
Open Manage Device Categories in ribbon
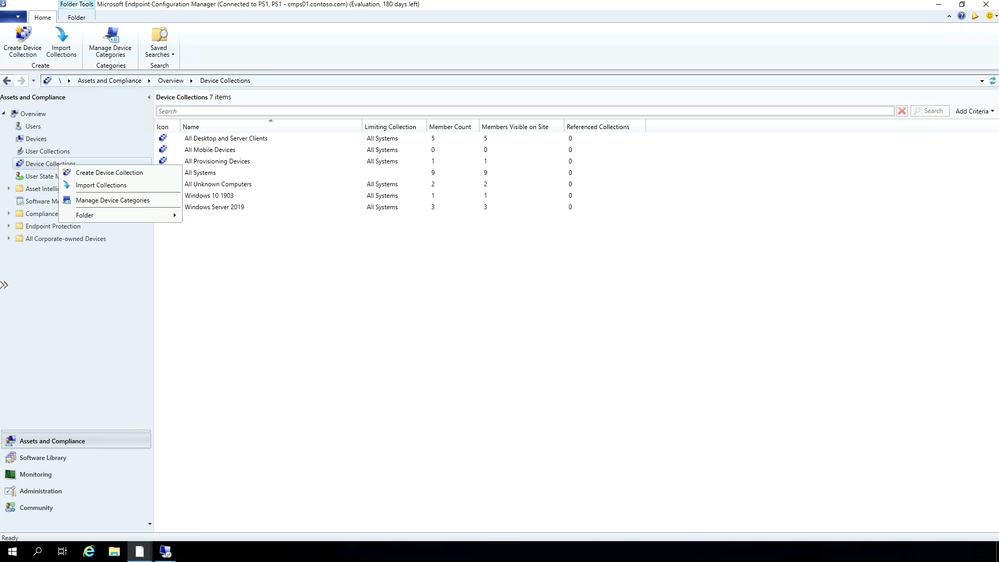(110, 42)
